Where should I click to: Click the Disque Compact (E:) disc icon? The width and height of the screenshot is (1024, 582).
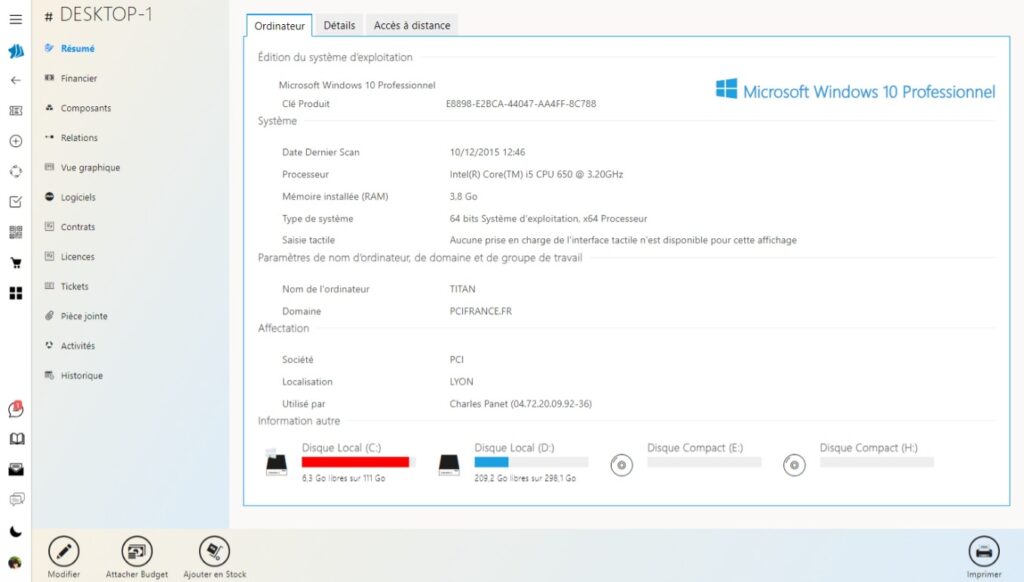[622, 465]
